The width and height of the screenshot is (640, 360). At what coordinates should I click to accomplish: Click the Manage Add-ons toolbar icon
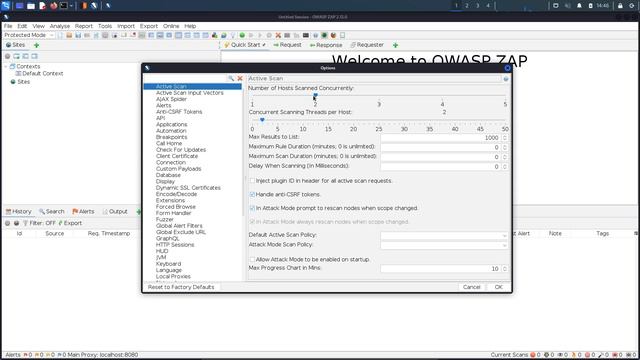(x=215, y=35)
